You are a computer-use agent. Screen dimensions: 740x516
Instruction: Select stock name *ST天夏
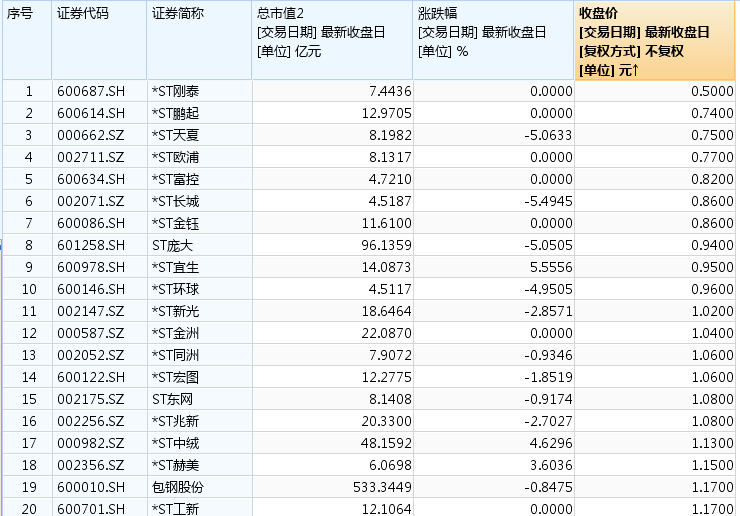pyautogui.click(x=176, y=135)
